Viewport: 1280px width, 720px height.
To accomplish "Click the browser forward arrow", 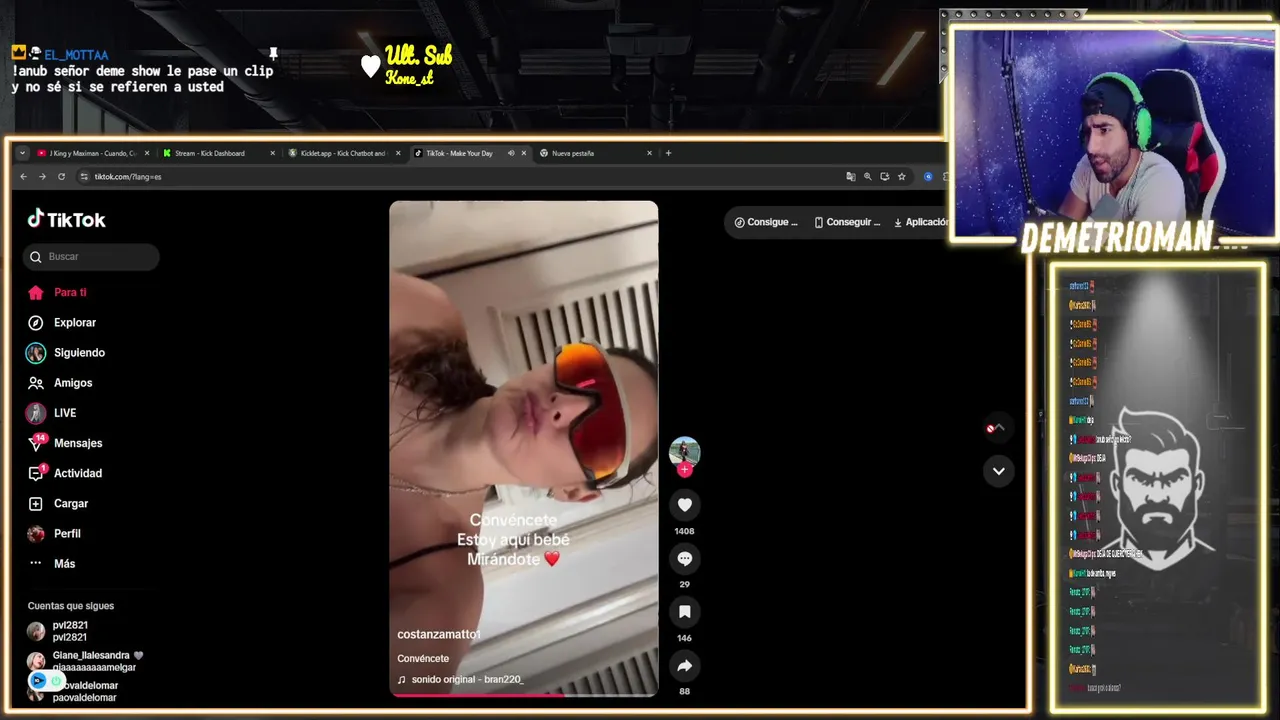I will [42, 176].
